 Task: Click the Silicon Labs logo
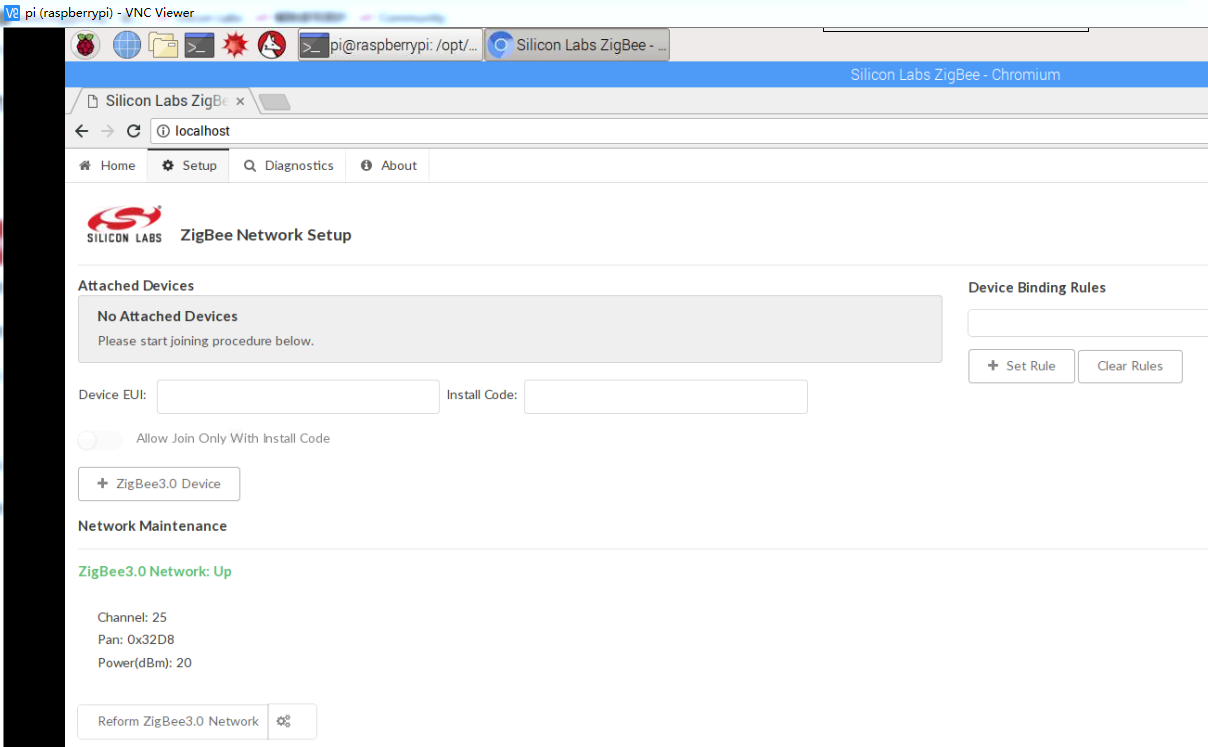[x=124, y=225]
